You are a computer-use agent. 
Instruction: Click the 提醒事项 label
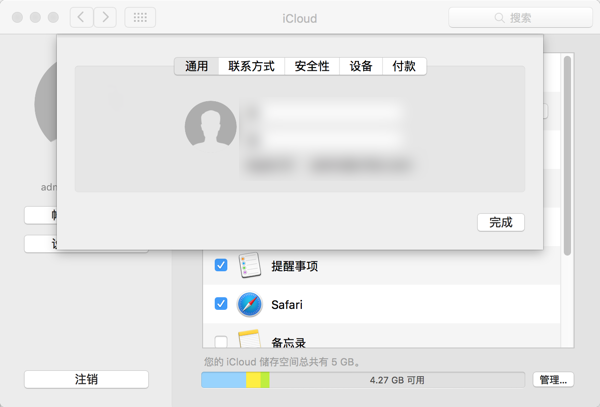[295, 266]
